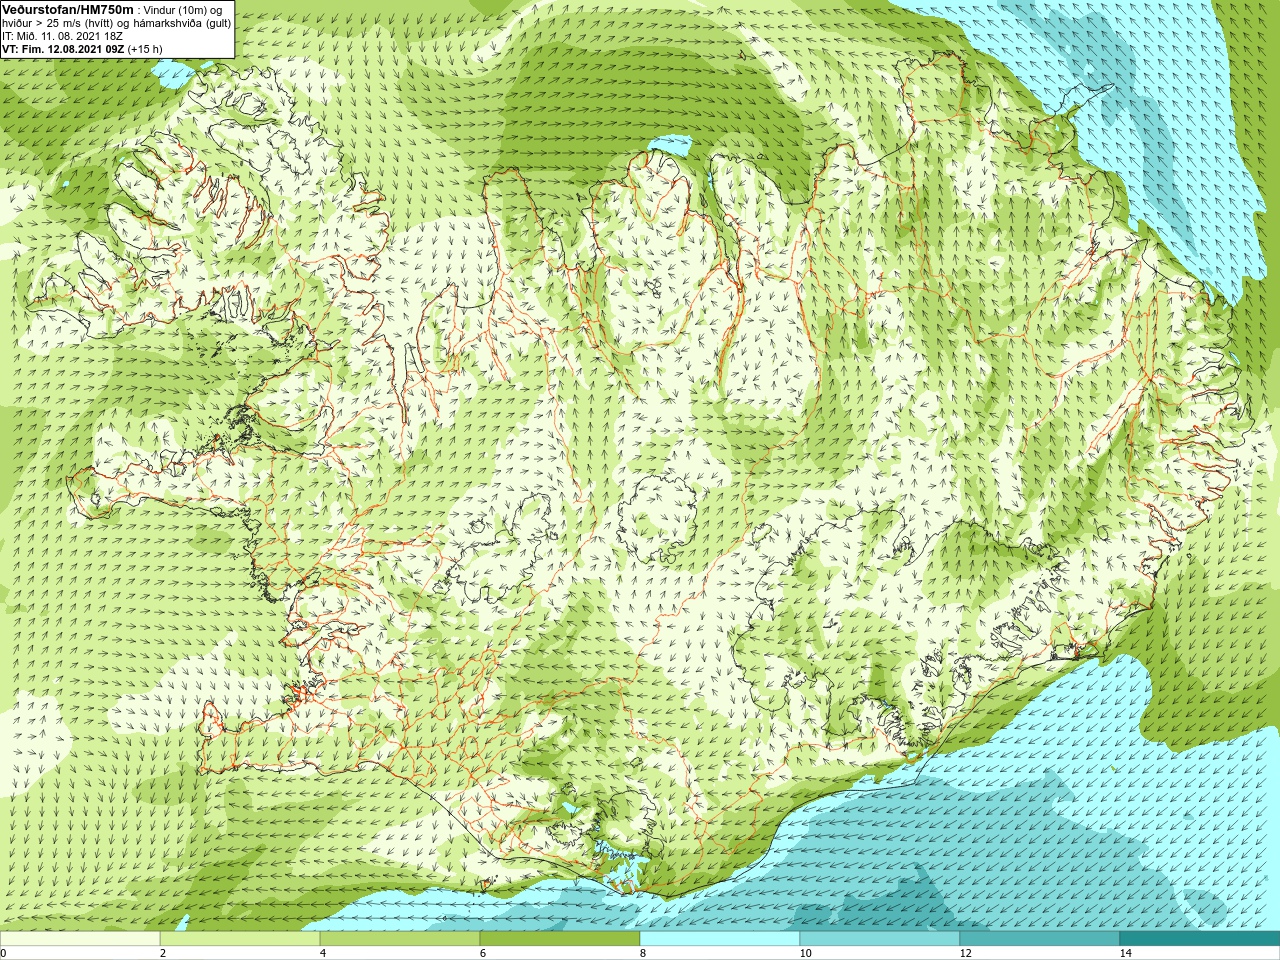
Task: Click the 2–4 m/s light green legend swatch
Action: point(240,939)
